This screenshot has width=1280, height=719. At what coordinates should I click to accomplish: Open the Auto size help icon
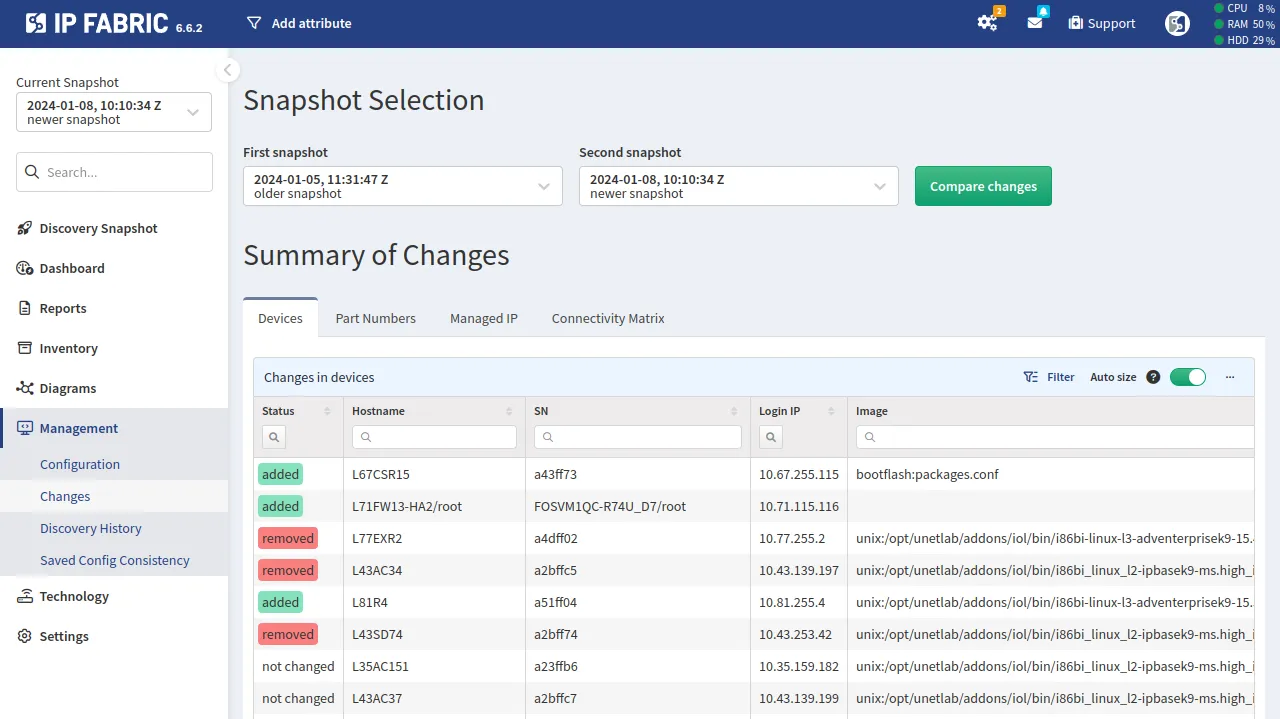1153,377
